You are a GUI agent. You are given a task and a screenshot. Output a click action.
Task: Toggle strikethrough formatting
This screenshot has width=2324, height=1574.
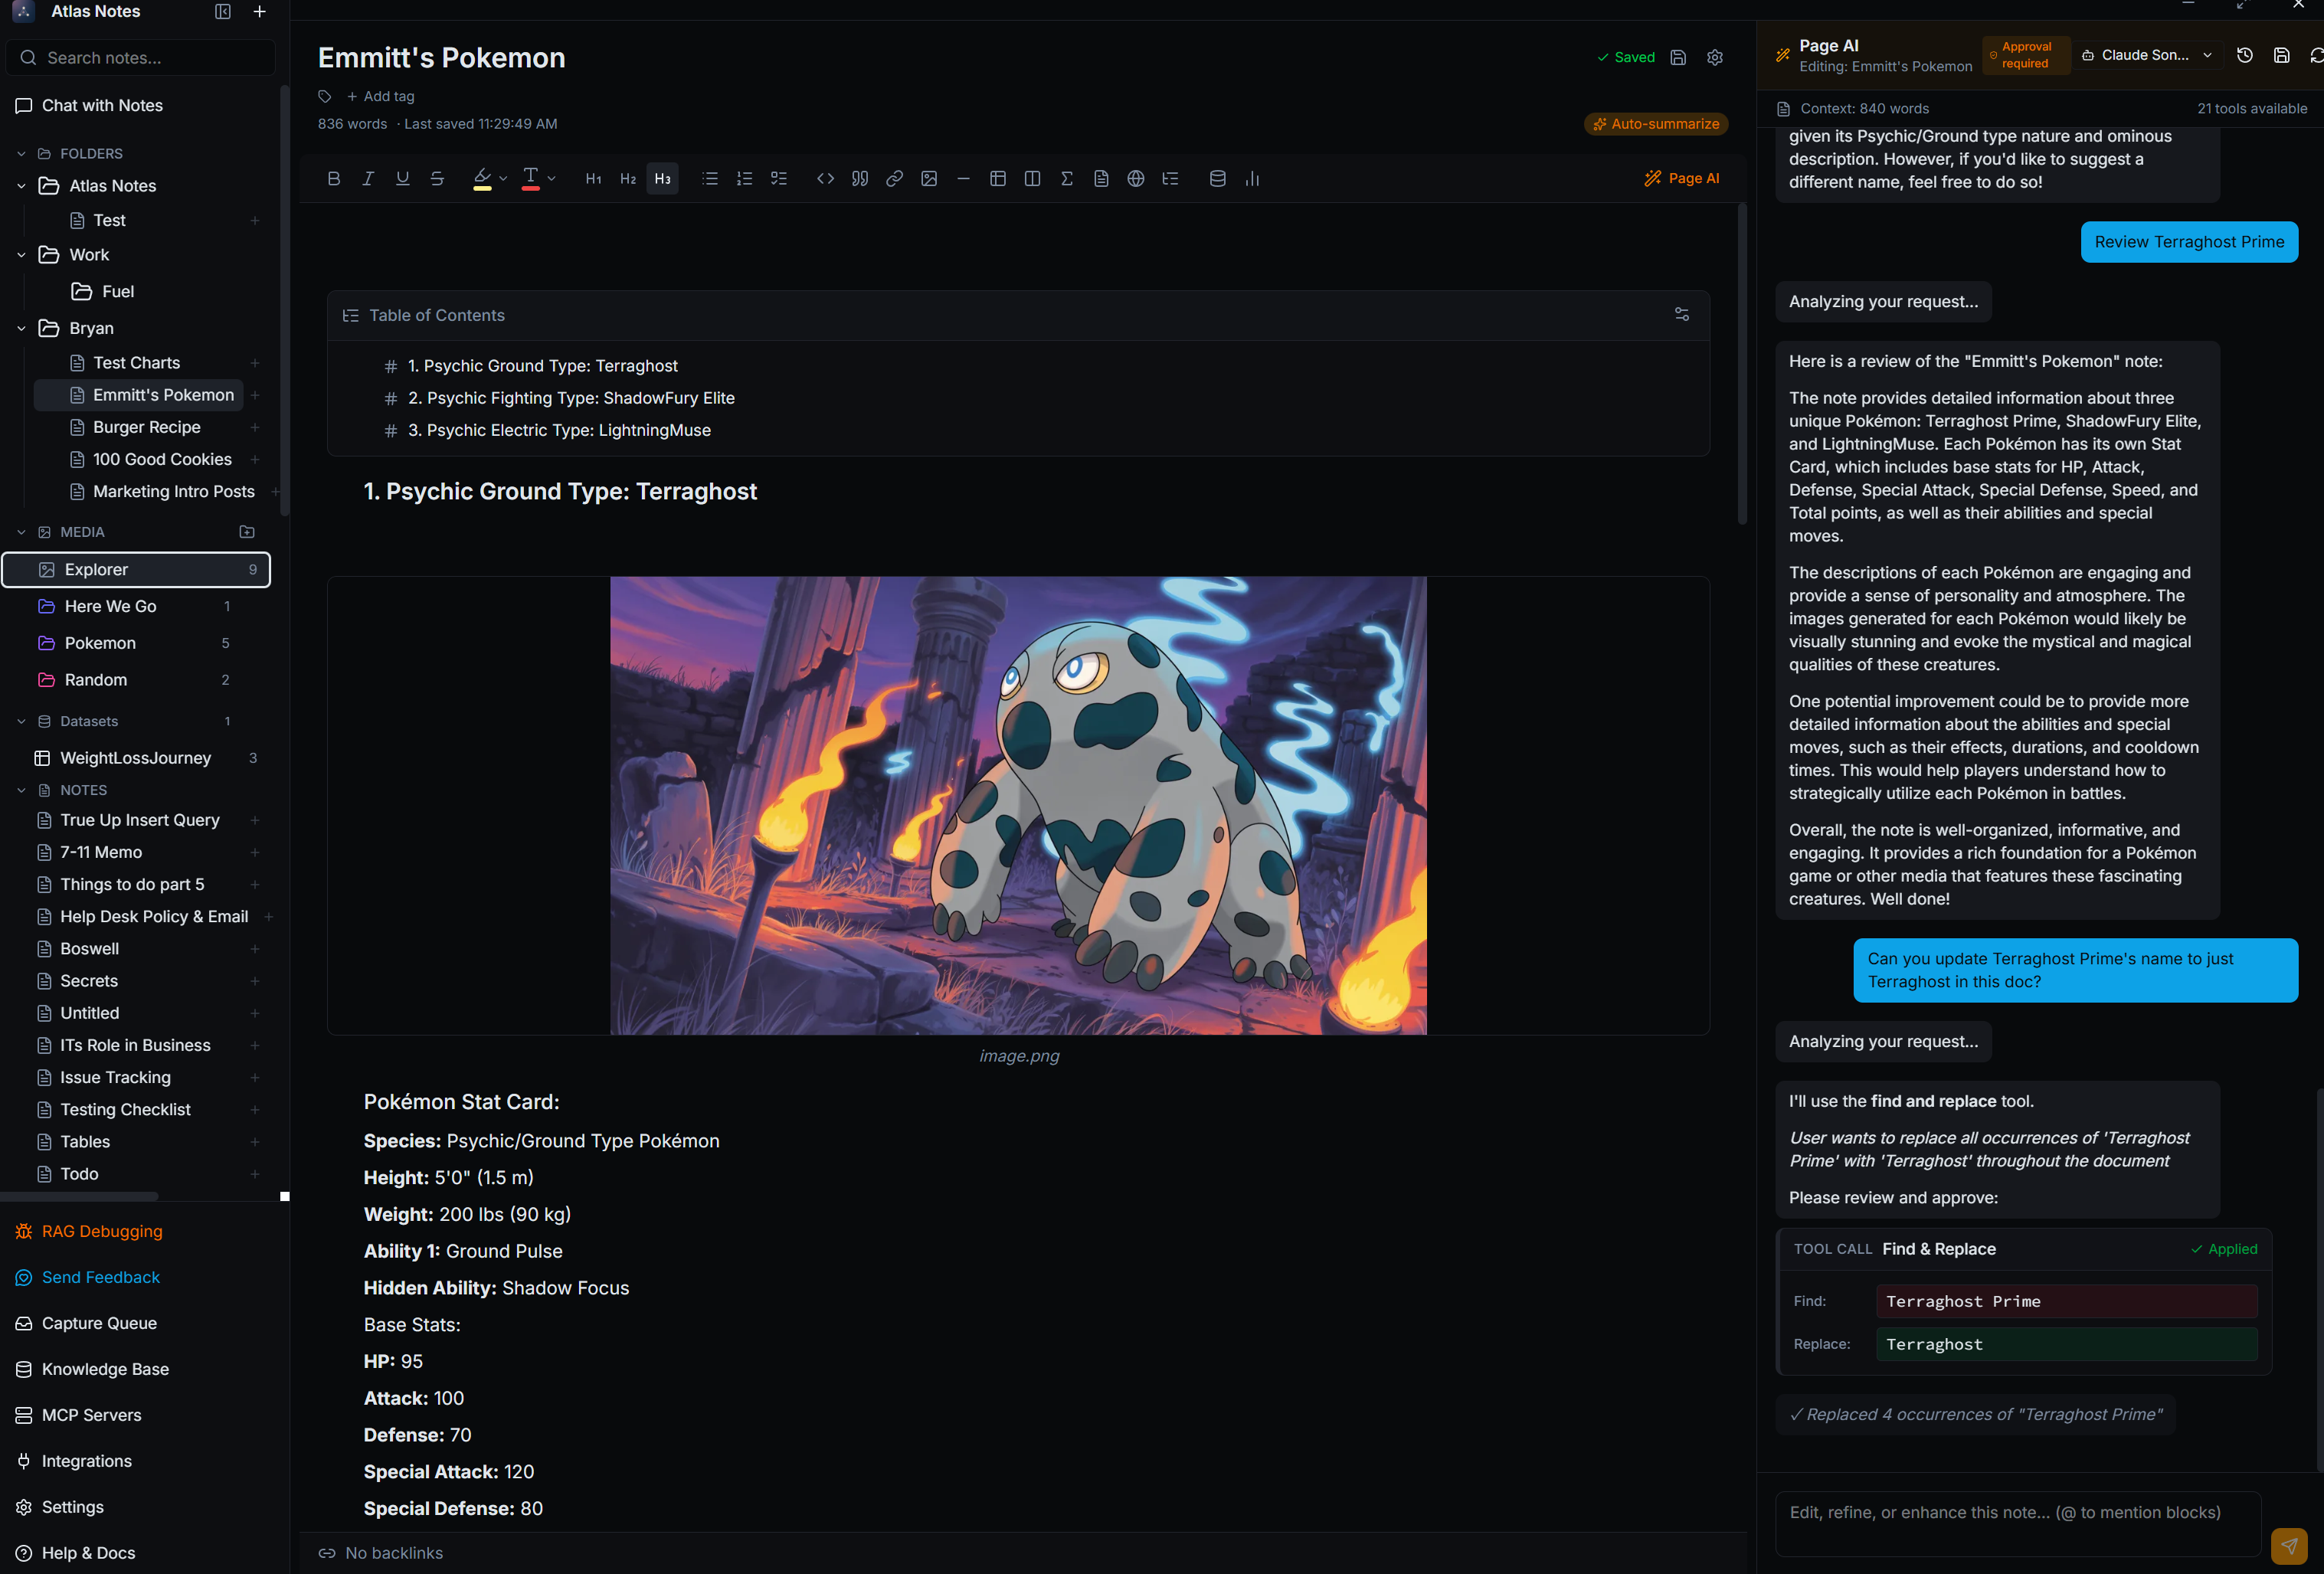[437, 178]
